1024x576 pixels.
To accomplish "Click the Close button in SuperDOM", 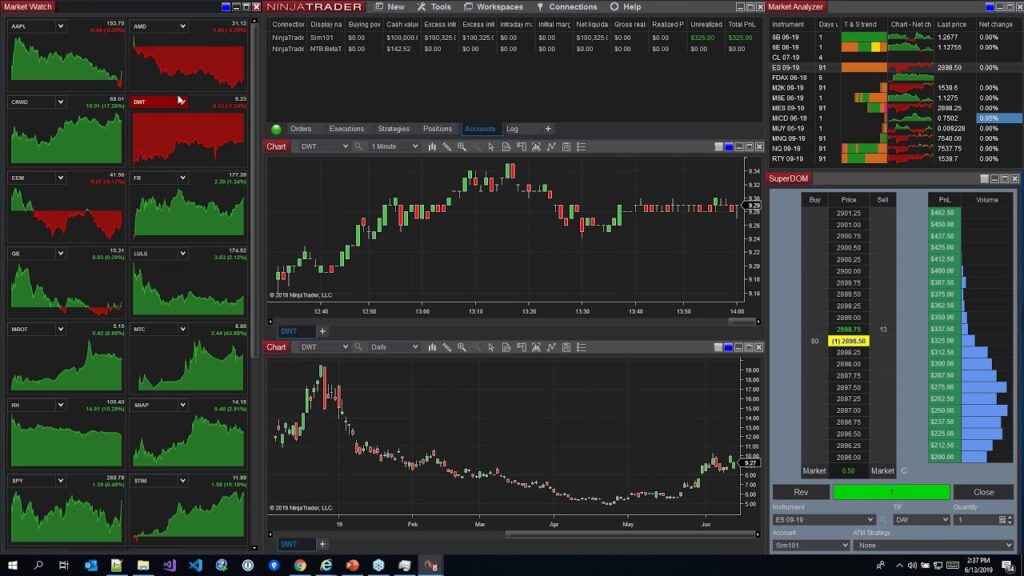I will (x=983, y=492).
